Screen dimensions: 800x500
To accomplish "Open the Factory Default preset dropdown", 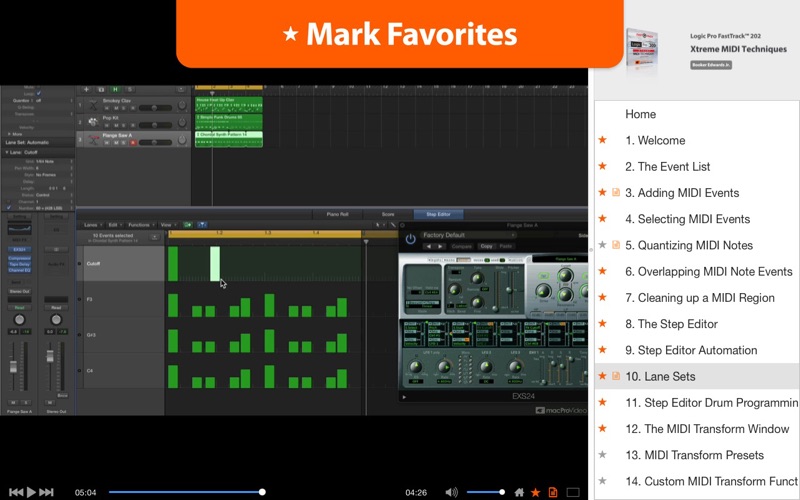I will [x=468, y=235].
